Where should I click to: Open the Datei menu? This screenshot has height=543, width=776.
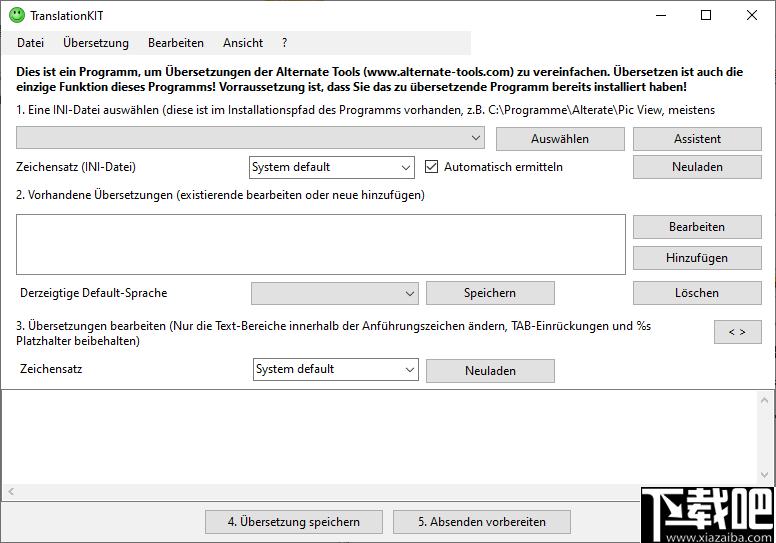[x=30, y=43]
